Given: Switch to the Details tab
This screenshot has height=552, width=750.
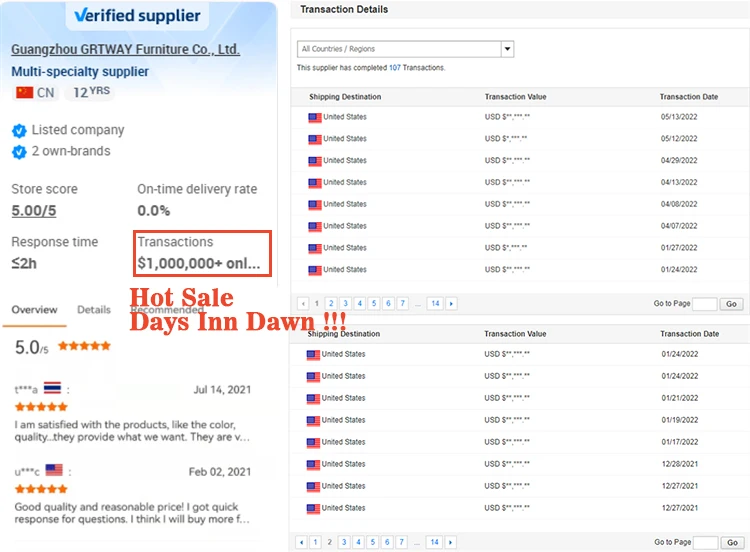Looking at the screenshot, I should tap(94, 309).
